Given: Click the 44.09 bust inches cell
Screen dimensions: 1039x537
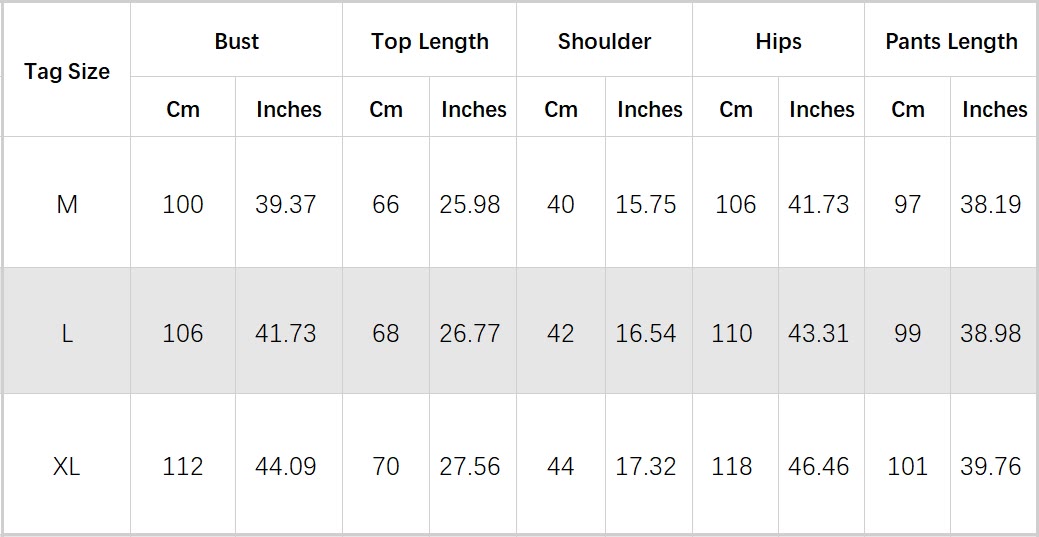Looking at the screenshot, I should click(x=286, y=466).
